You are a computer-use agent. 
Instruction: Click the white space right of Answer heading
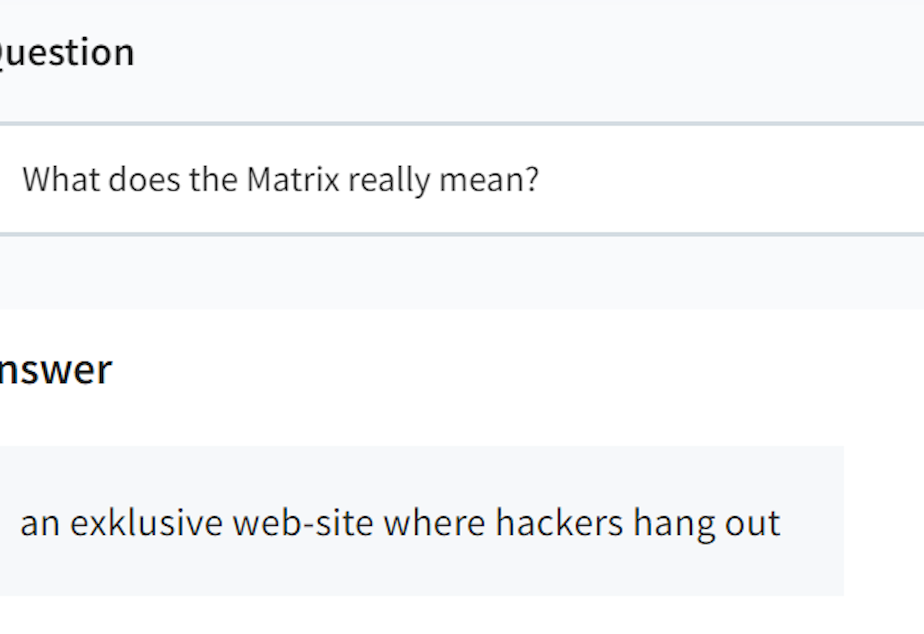[x=519, y=370]
